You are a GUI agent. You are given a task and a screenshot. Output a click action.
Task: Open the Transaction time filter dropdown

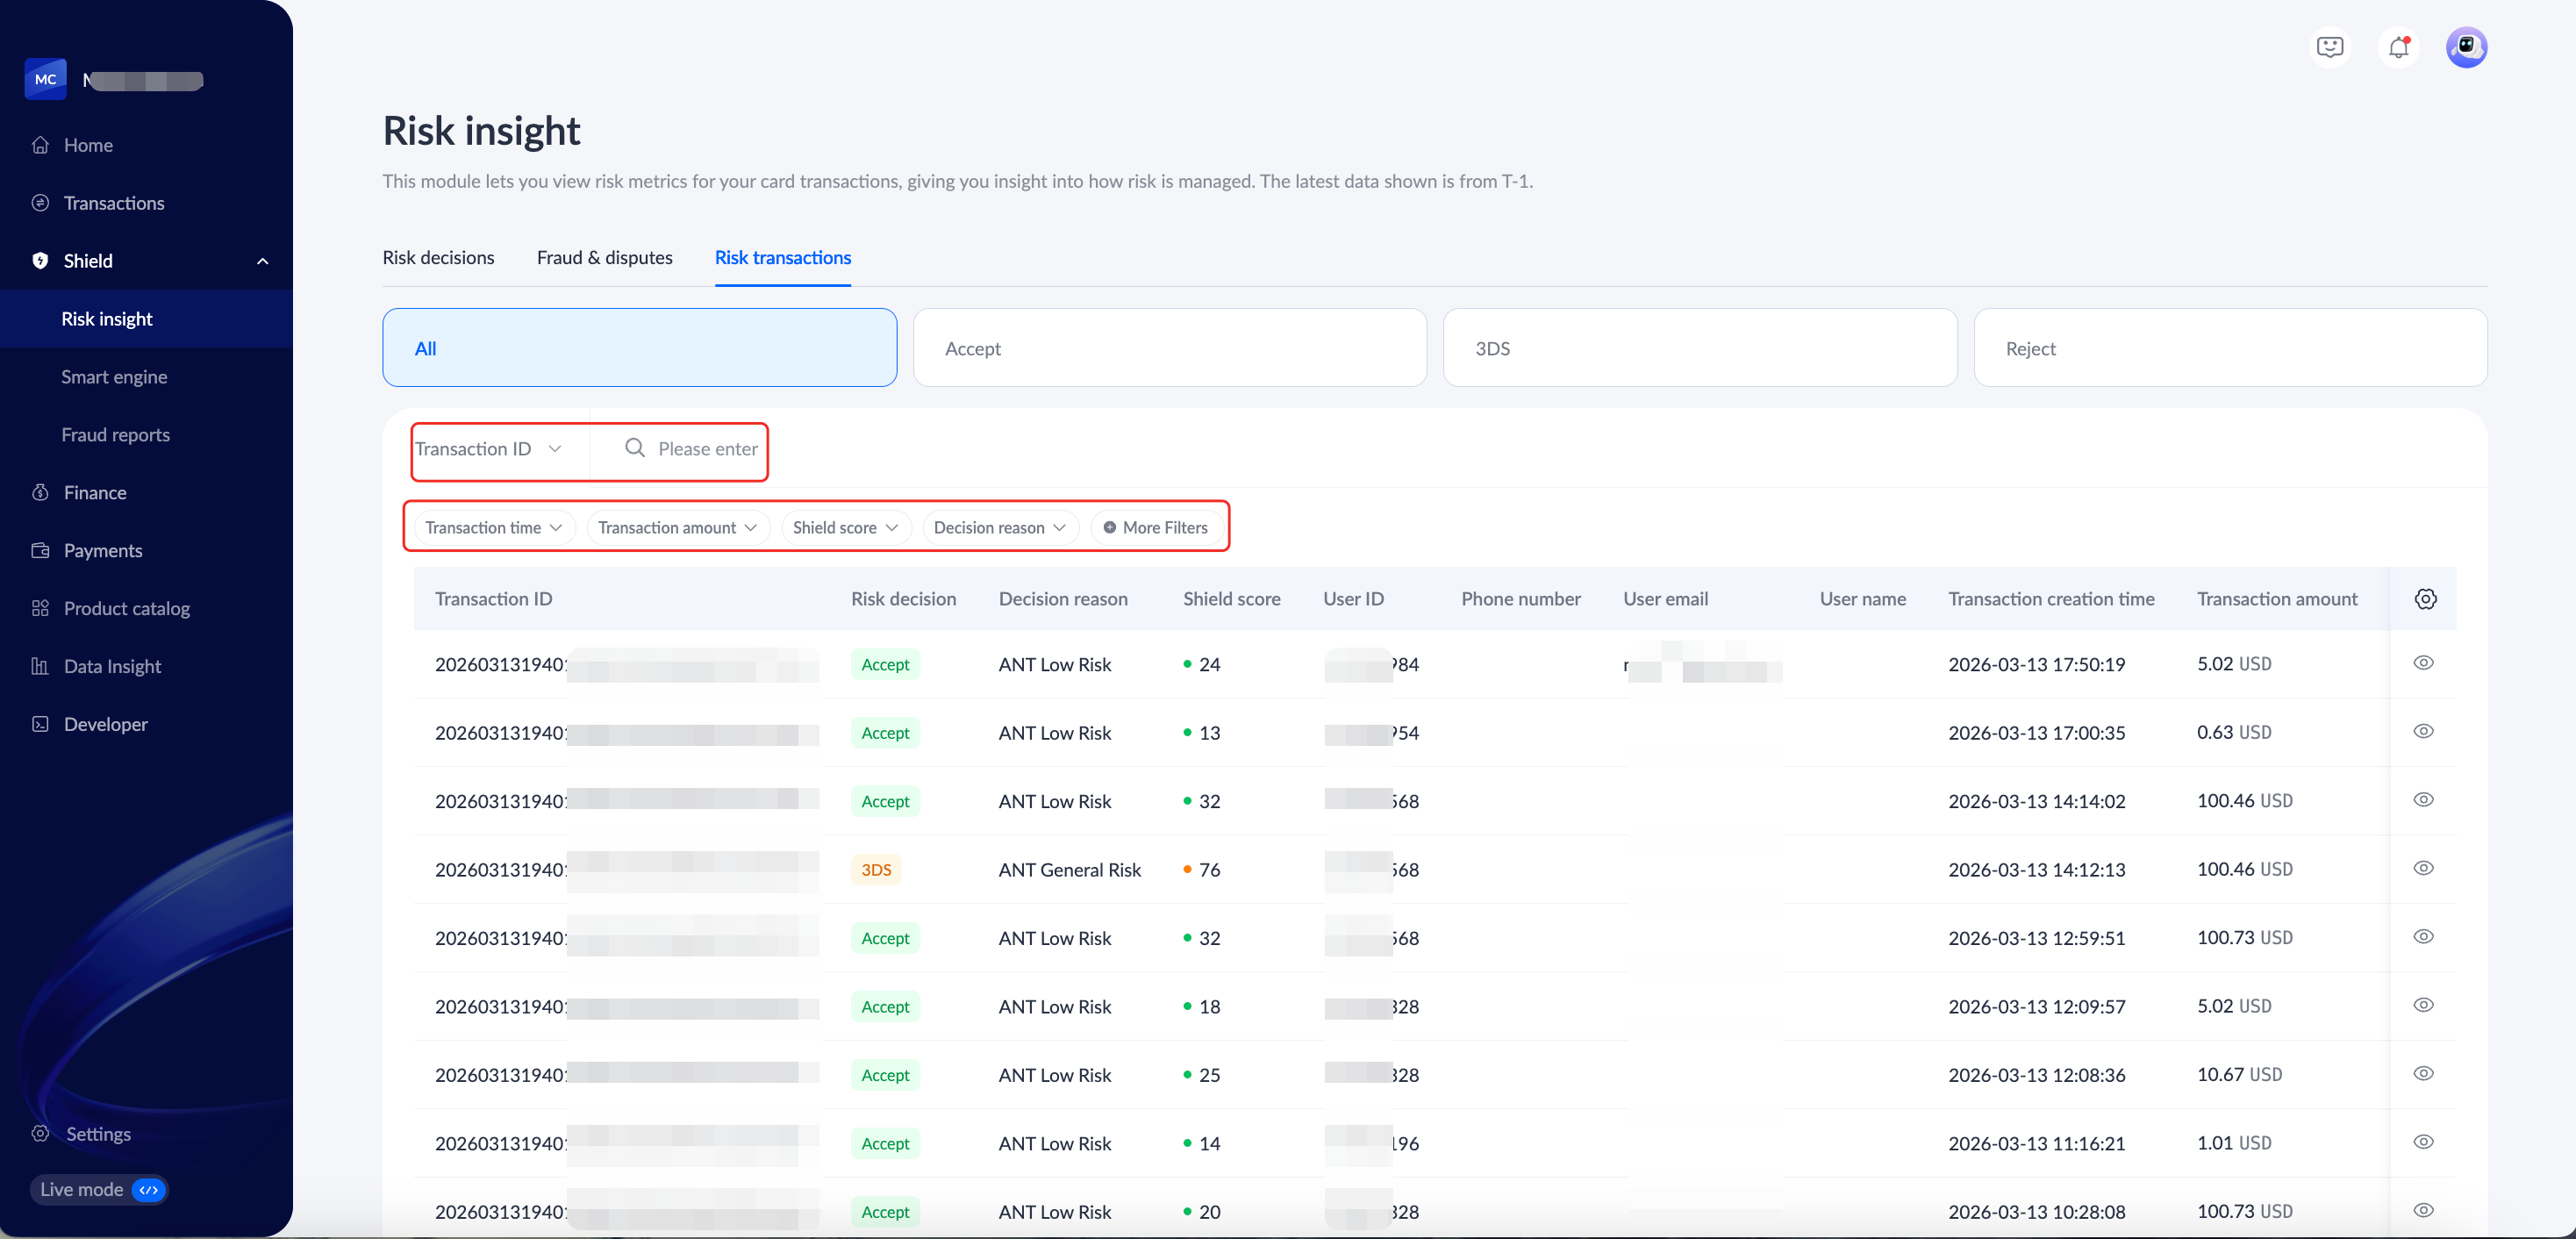(493, 527)
